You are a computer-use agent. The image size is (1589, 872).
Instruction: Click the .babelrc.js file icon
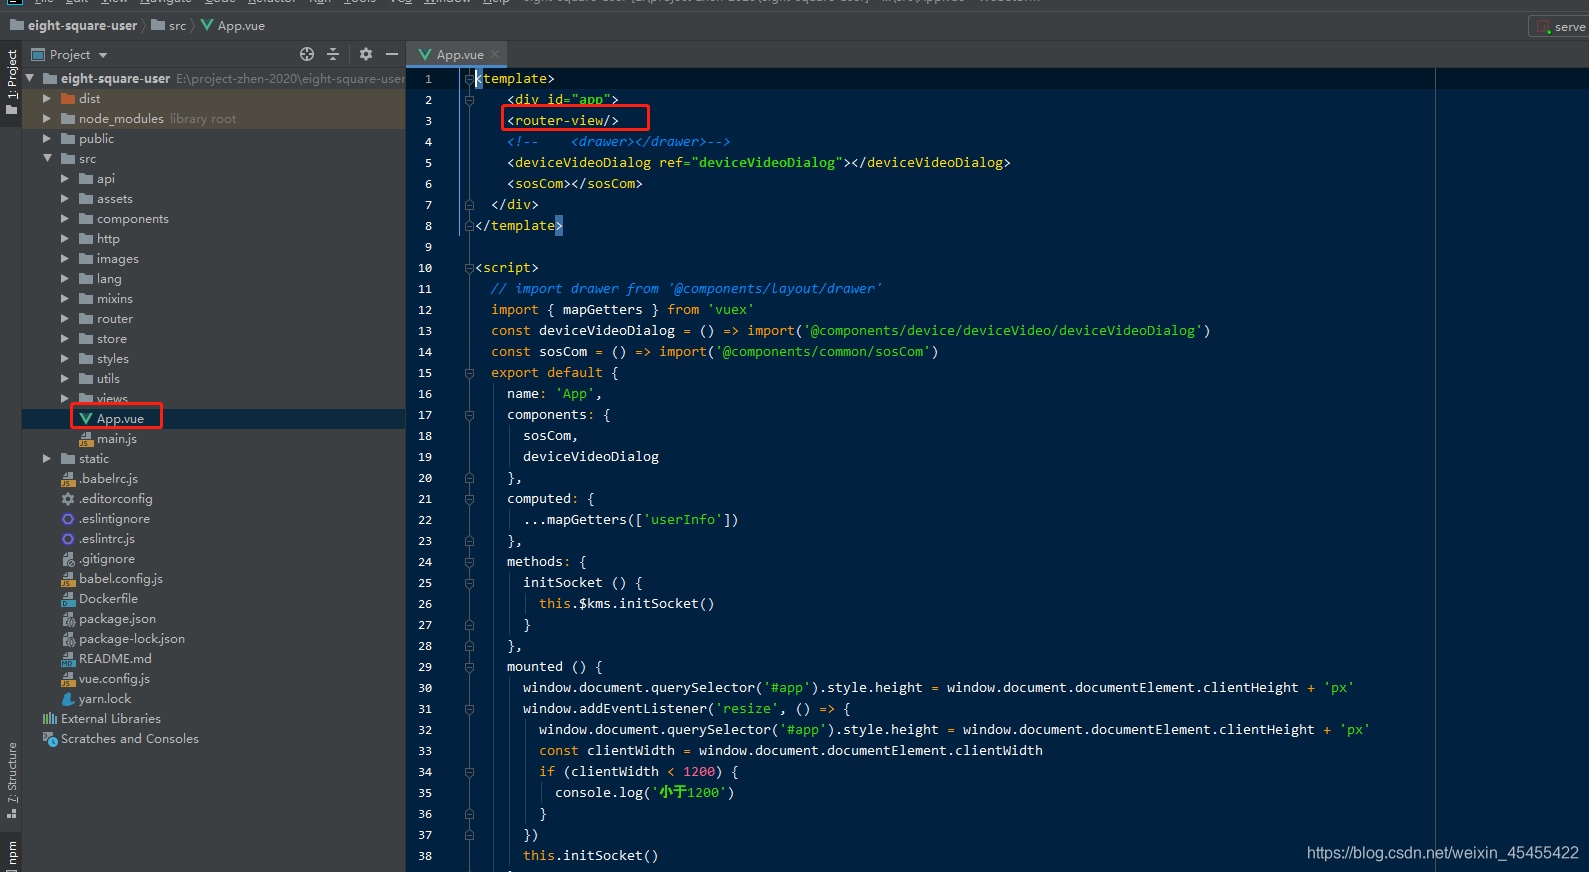click(x=68, y=479)
